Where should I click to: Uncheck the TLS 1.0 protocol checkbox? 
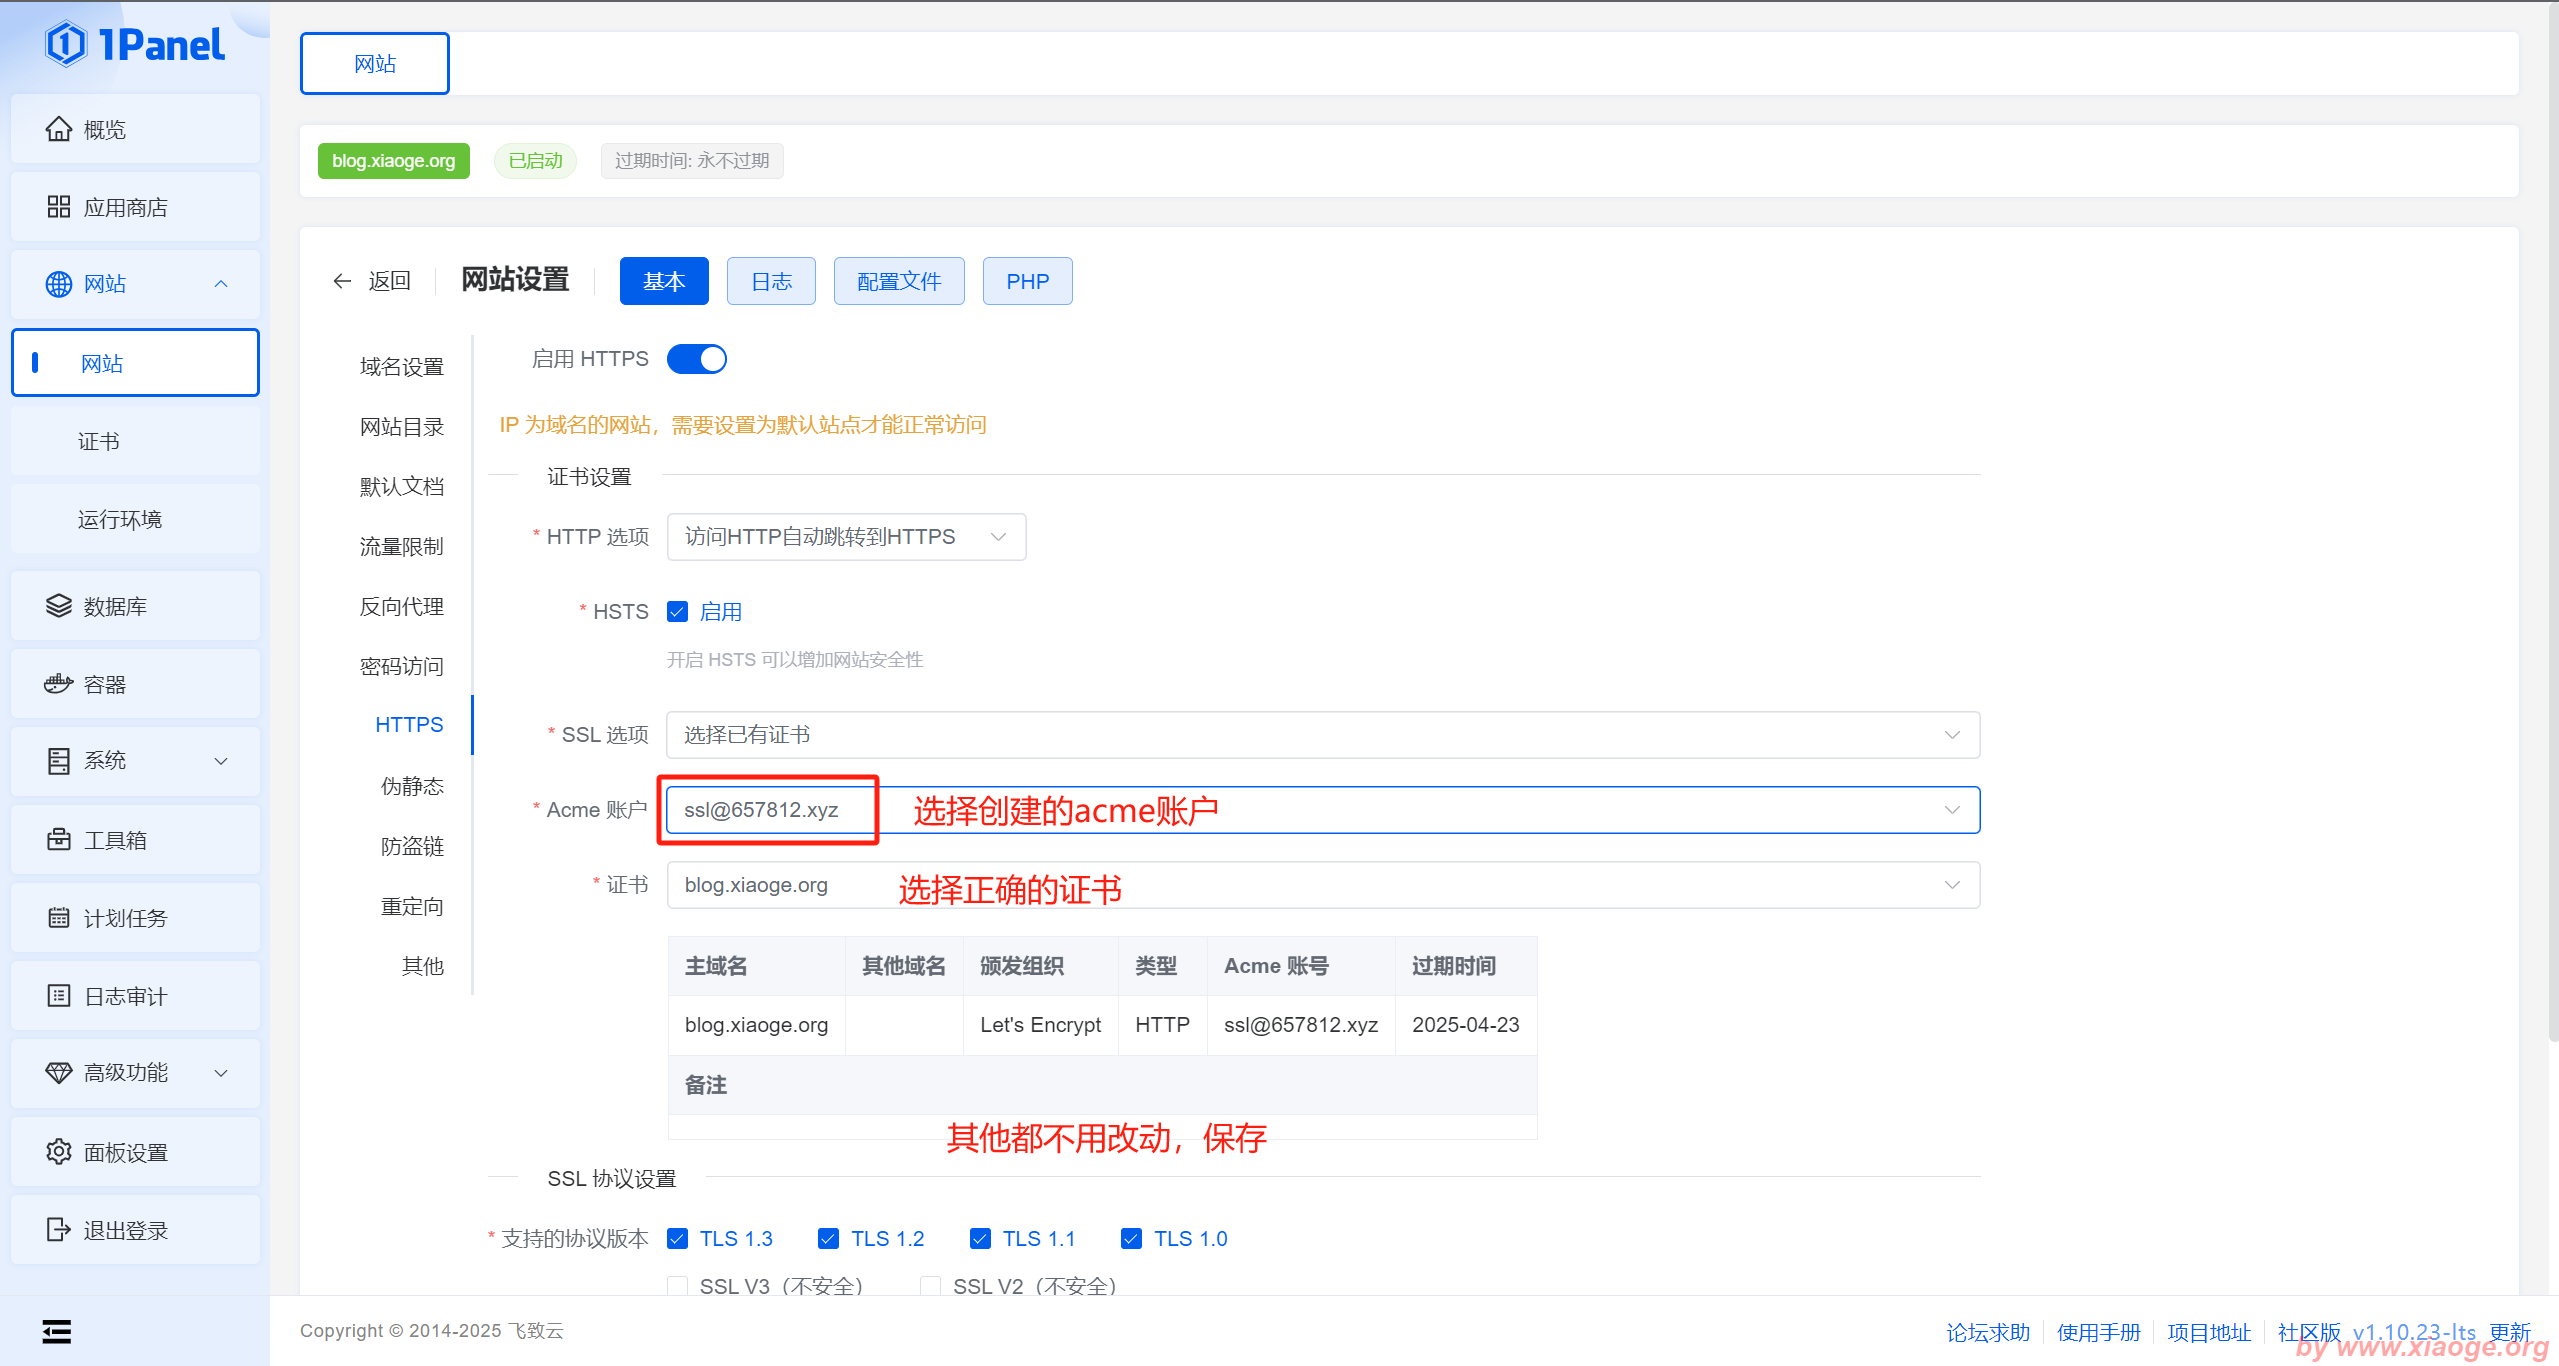(x=1131, y=1239)
